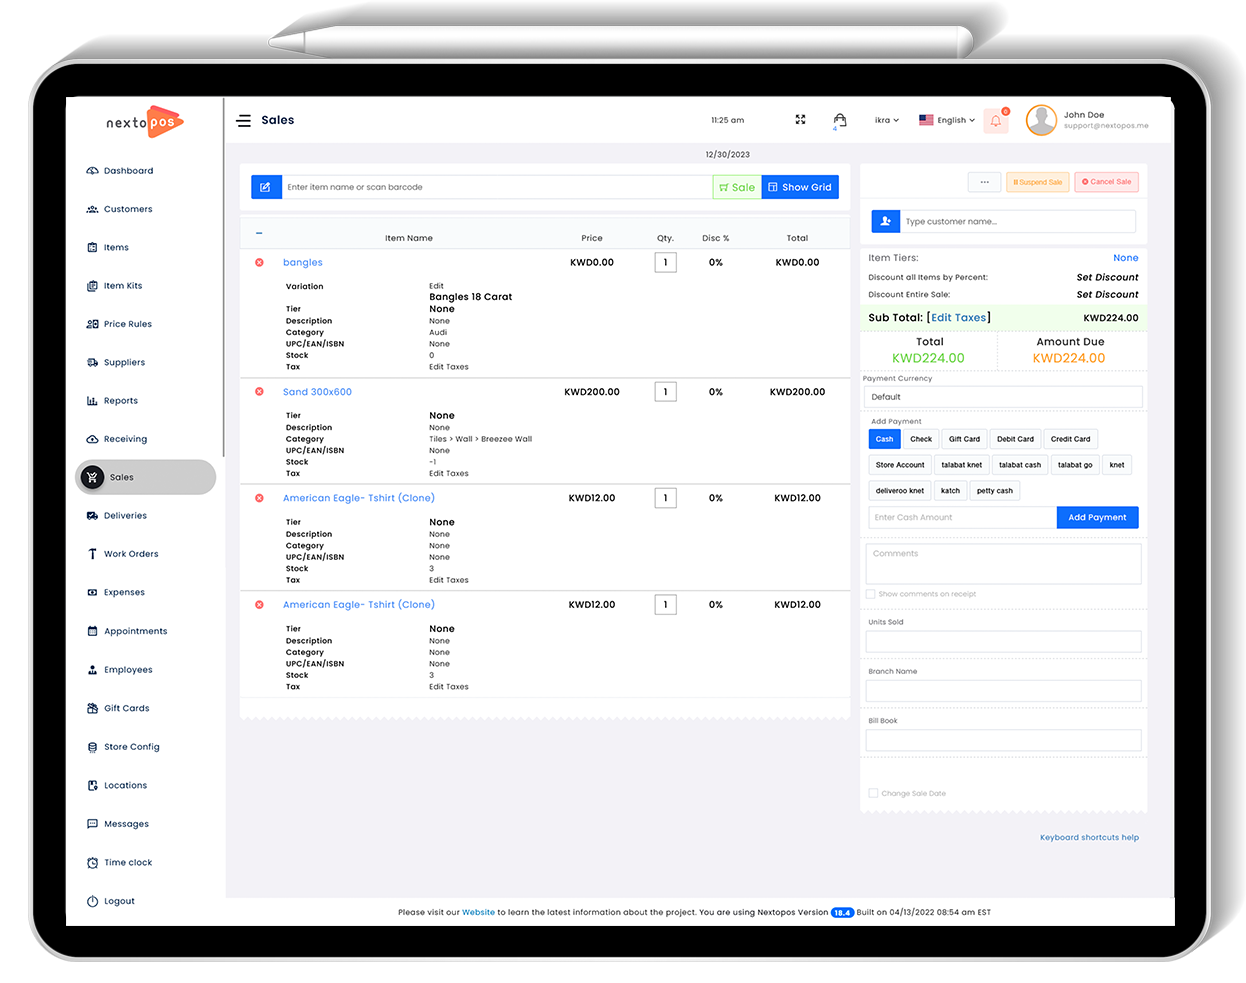Open Reports in the sidebar
Viewport: 1246px width, 983px height.
pos(120,401)
